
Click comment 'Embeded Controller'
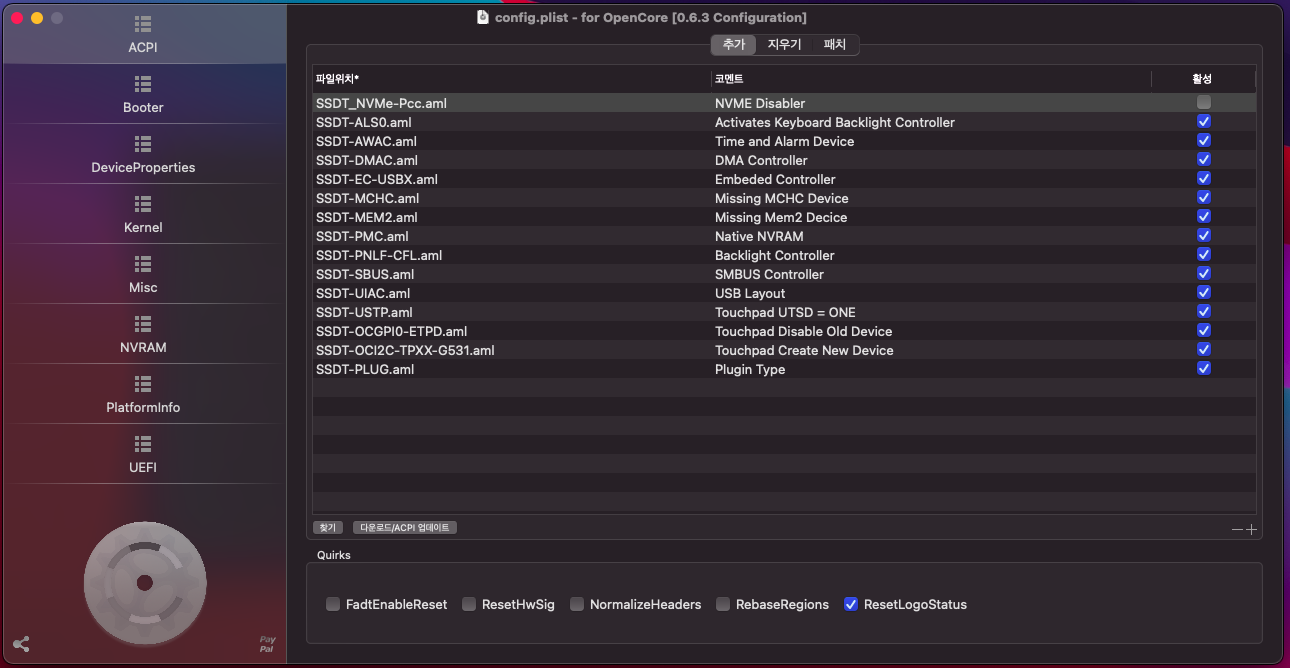point(775,179)
